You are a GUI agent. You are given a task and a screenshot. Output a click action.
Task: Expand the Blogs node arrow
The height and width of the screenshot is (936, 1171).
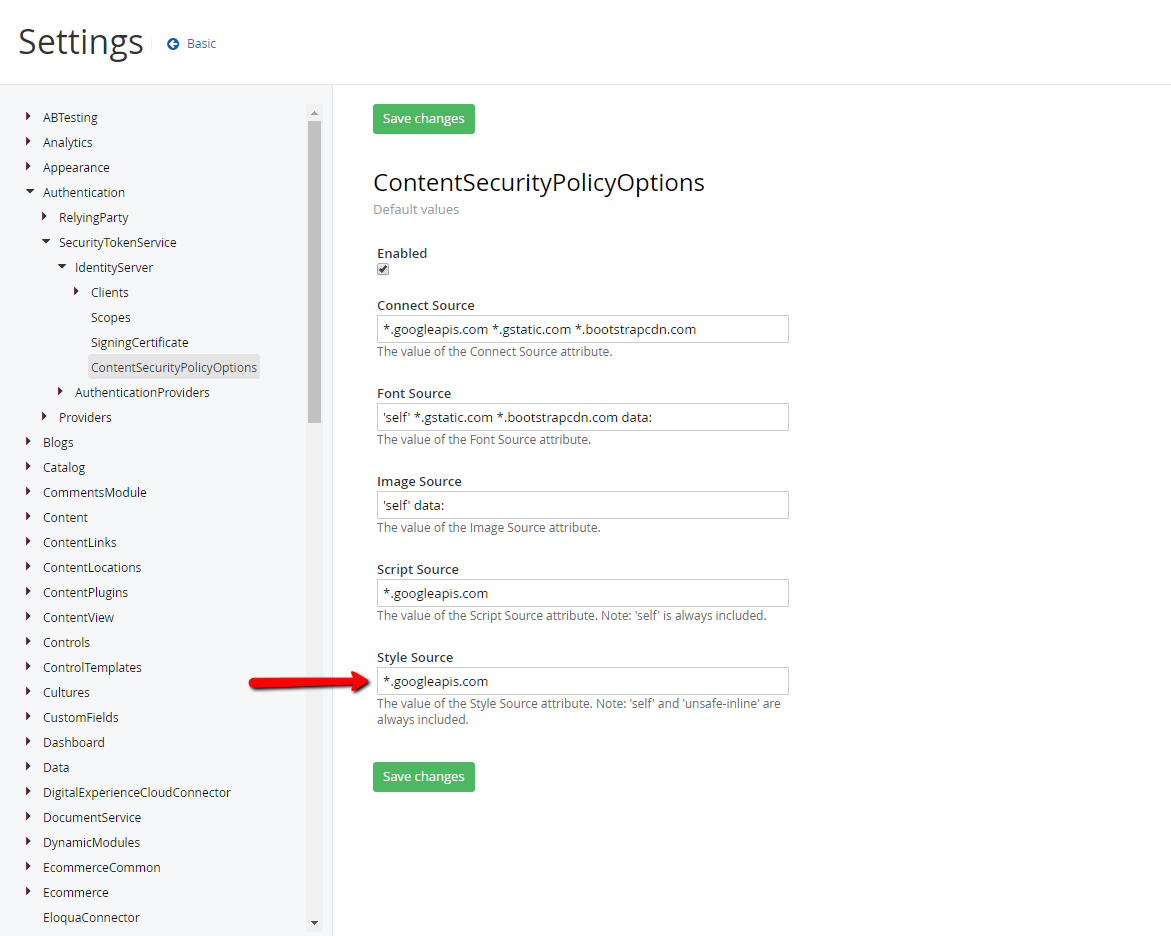point(28,441)
